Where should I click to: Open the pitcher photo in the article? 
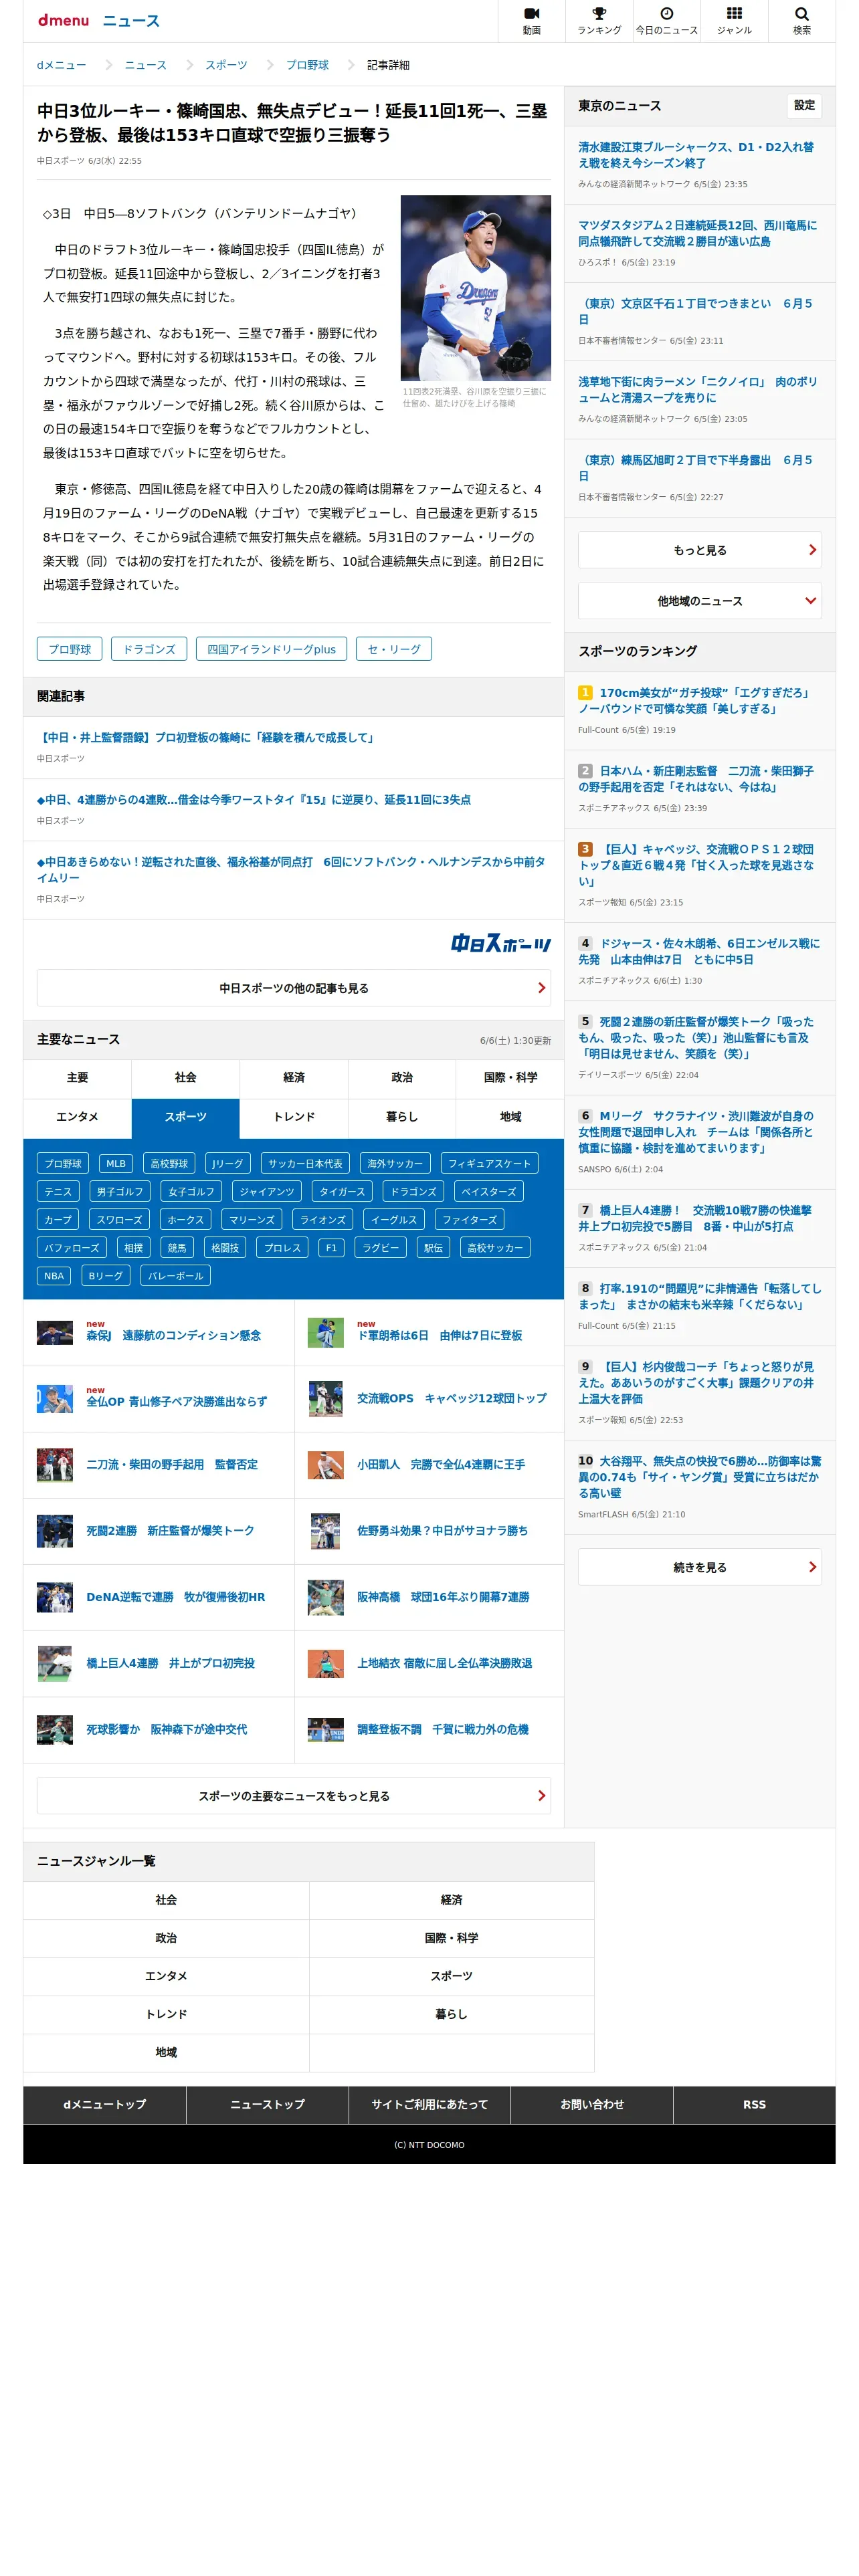coord(476,288)
